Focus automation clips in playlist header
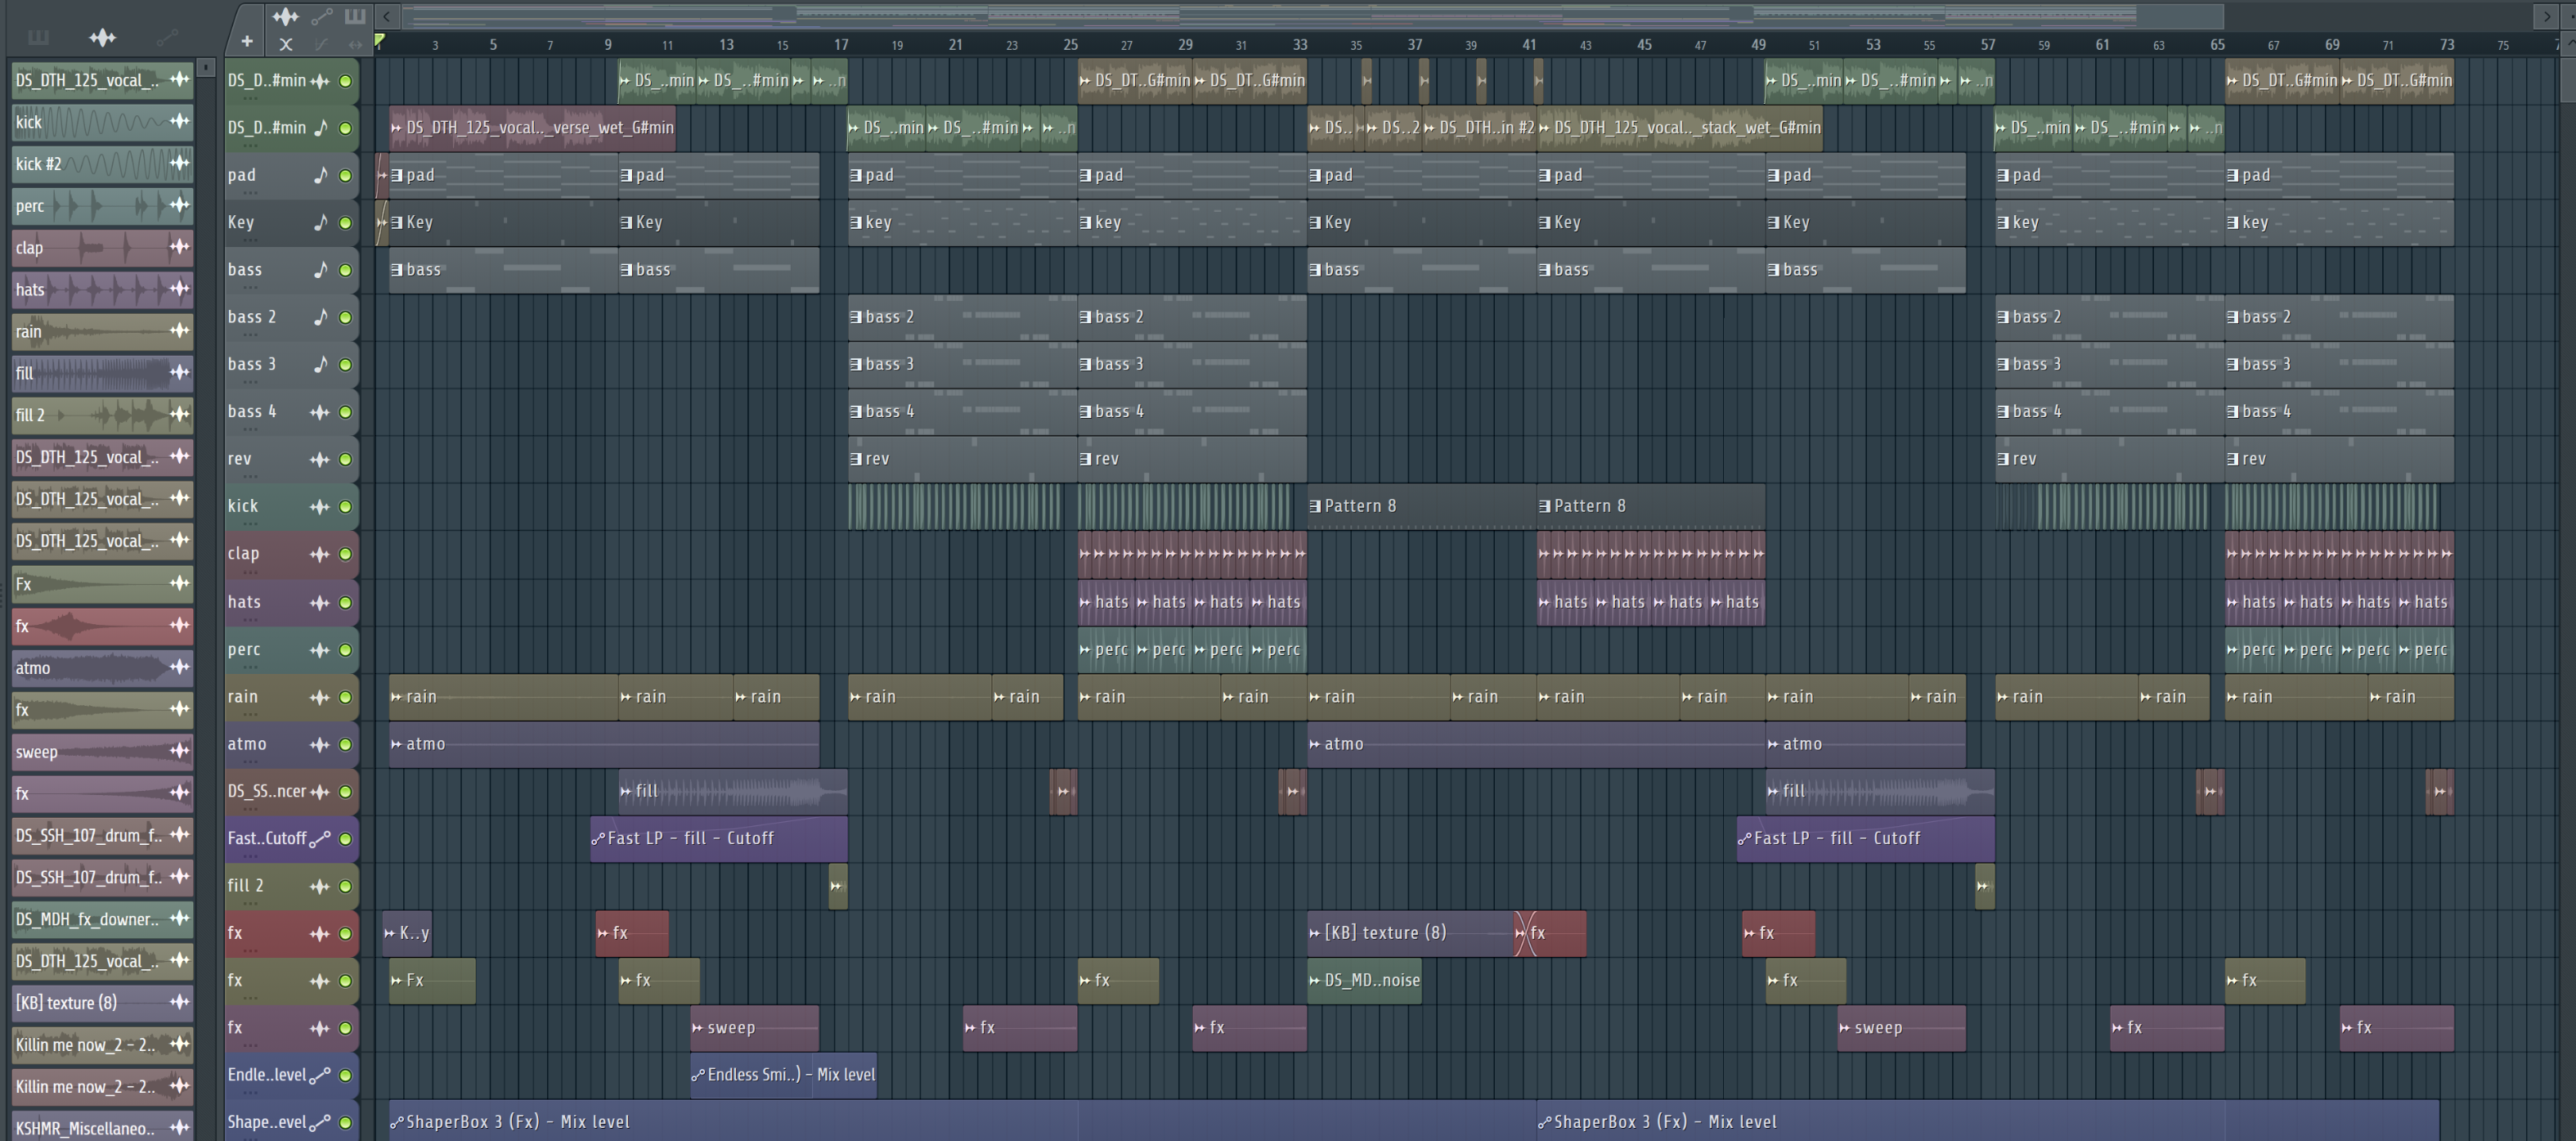The image size is (2576, 1141). click(322, 16)
